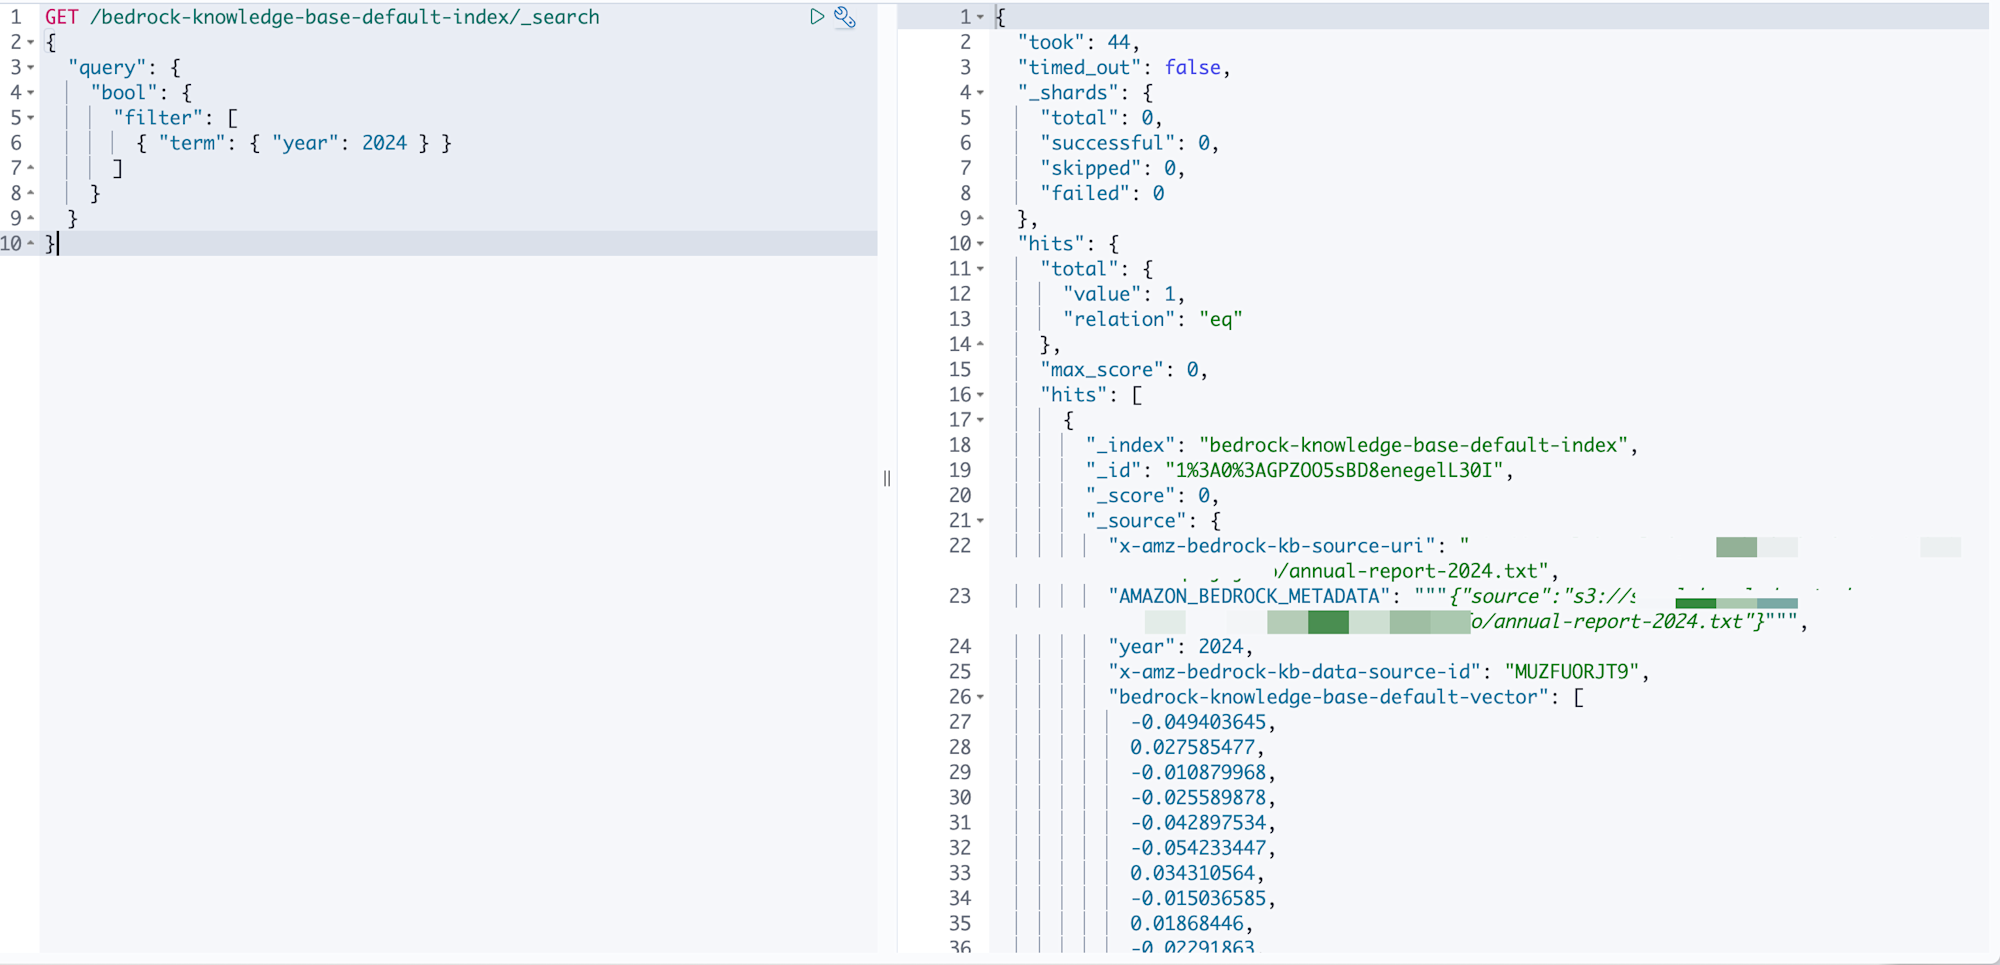This screenshot has height=965, width=2000.
Task: Click the pane resize divider handle
Action: tap(887, 479)
